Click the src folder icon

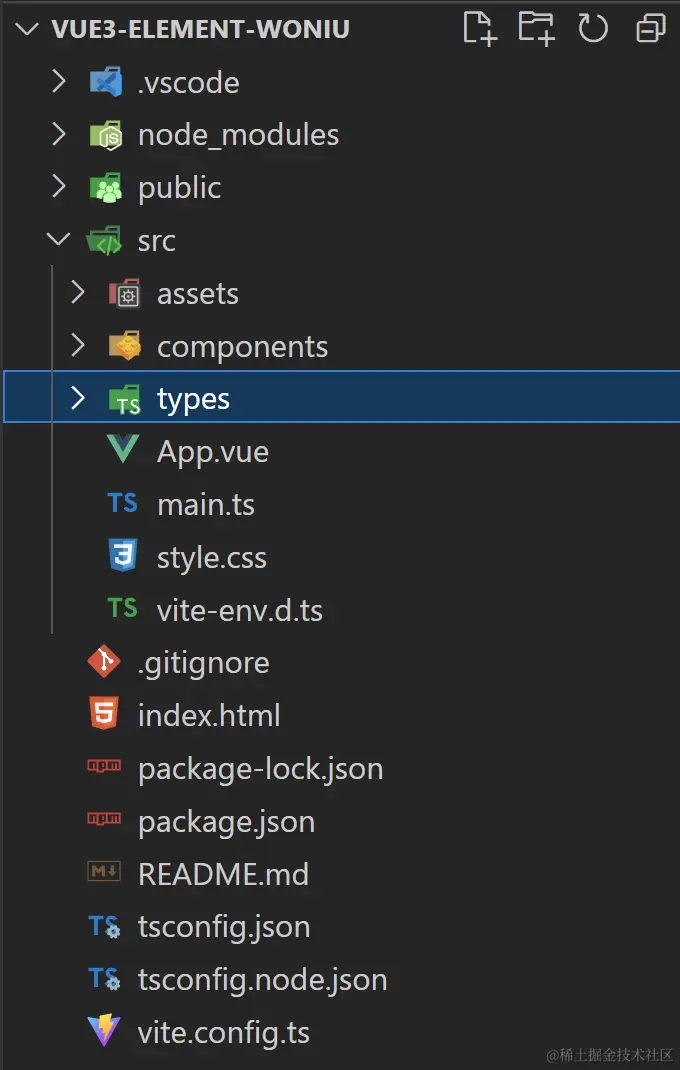click(105, 241)
